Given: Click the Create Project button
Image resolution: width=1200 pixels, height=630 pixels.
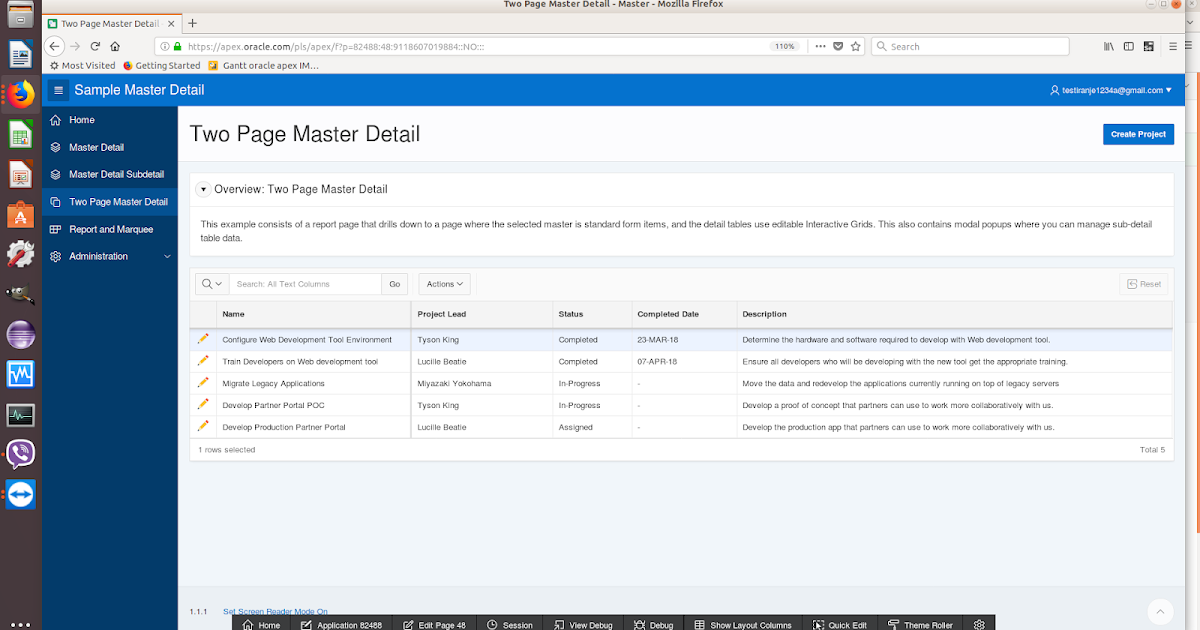Looking at the screenshot, I should tap(1138, 133).
